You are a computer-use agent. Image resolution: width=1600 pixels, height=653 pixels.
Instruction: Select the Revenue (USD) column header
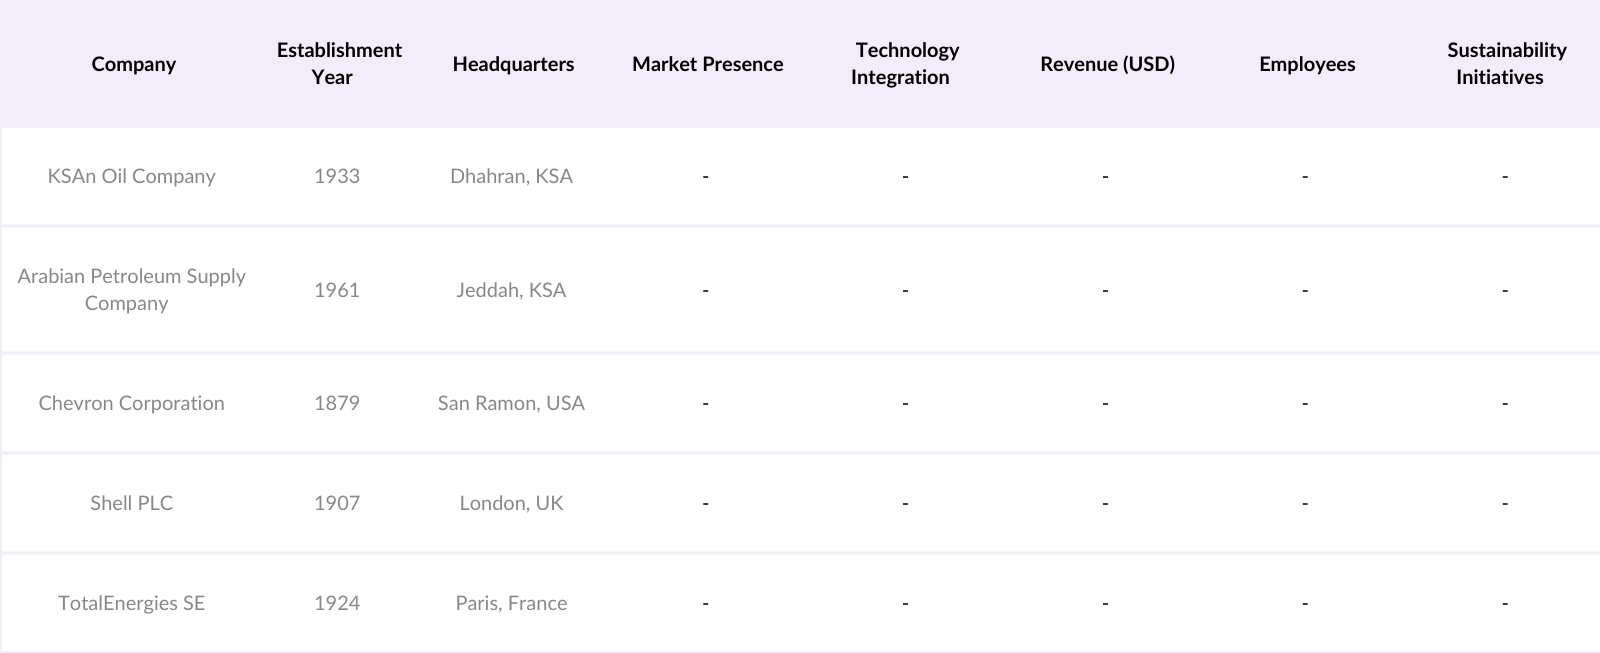pyautogui.click(x=1107, y=64)
